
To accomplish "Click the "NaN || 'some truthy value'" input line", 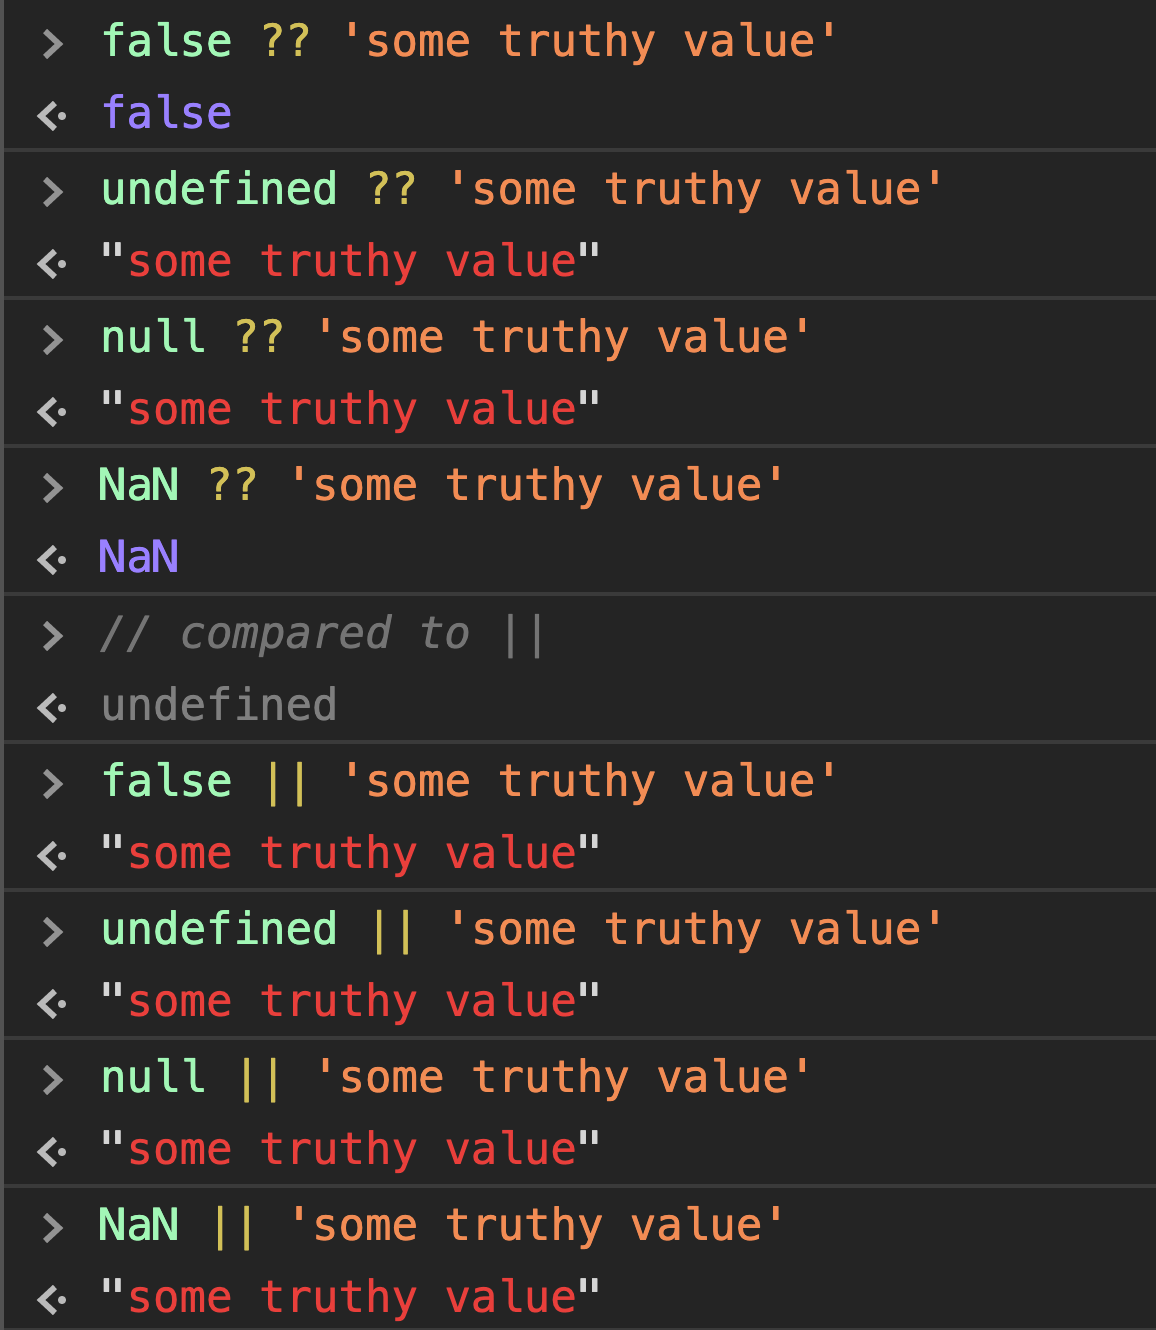I will point(442,1226).
